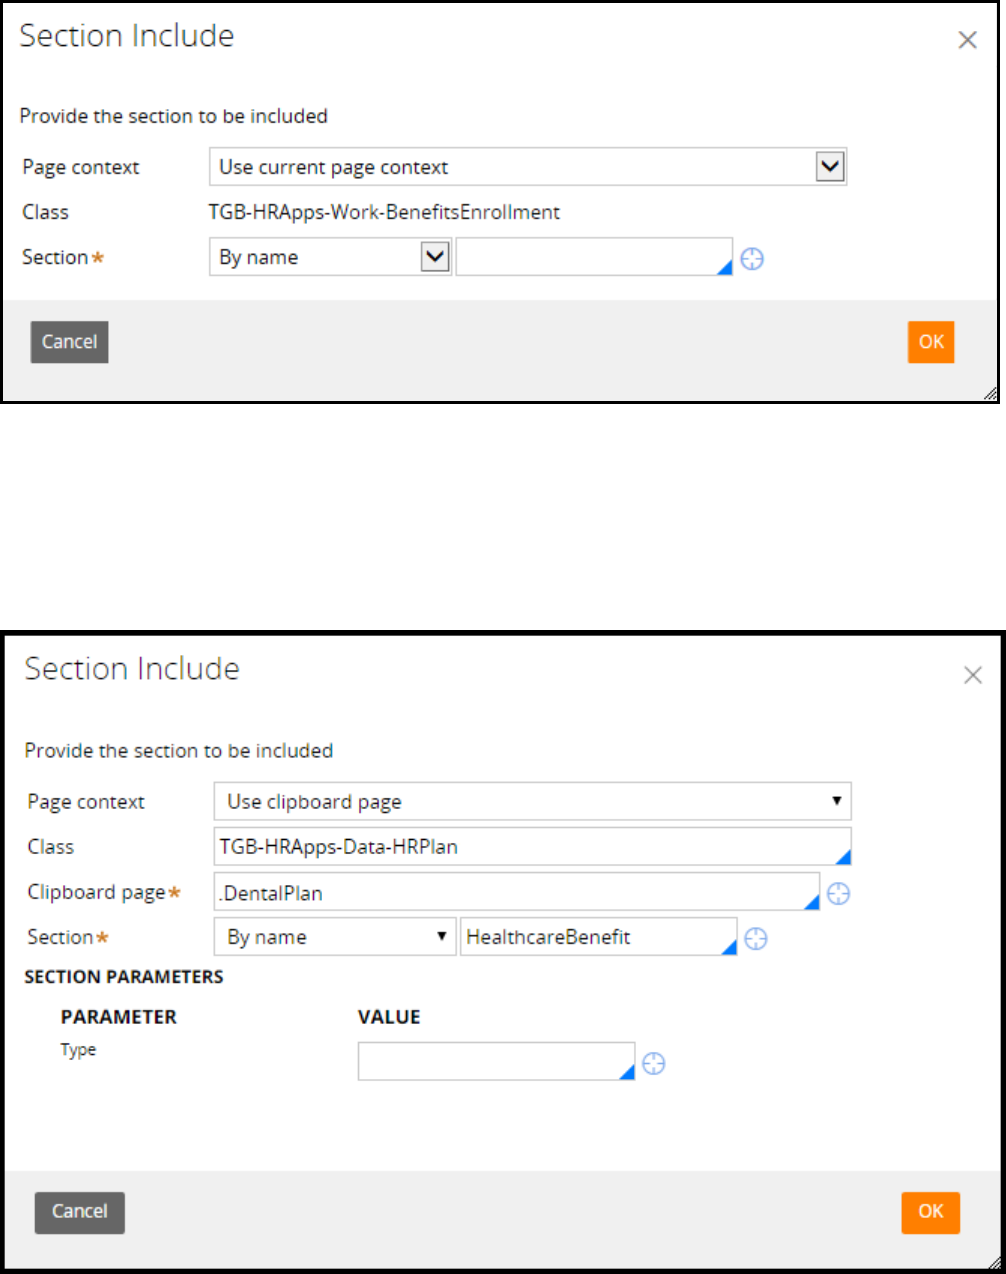Close the dialog containing Section Parameters
The width and height of the screenshot is (1006, 1274).
tap(972, 676)
